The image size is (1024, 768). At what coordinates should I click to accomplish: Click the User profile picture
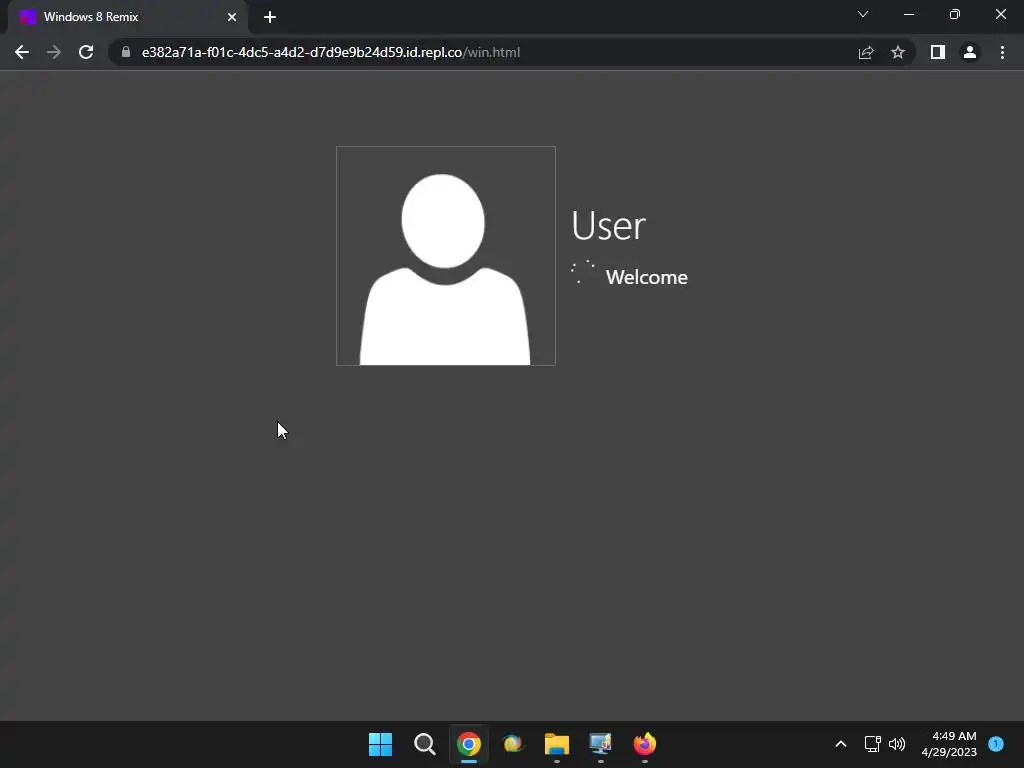coord(446,256)
